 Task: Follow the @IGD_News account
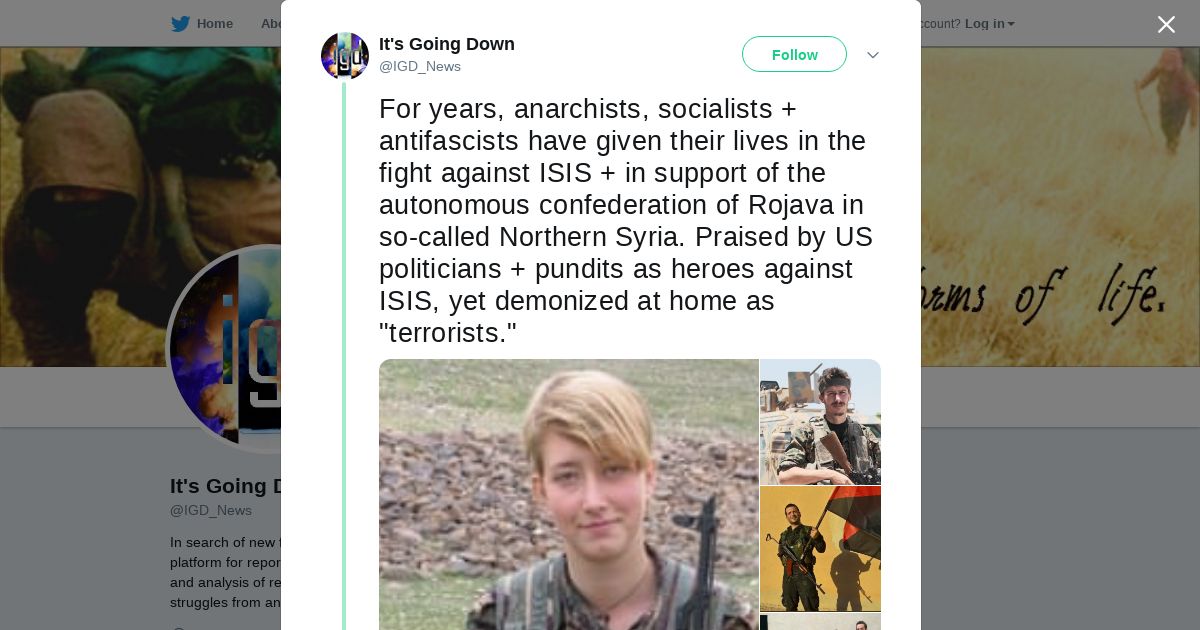click(794, 55)
